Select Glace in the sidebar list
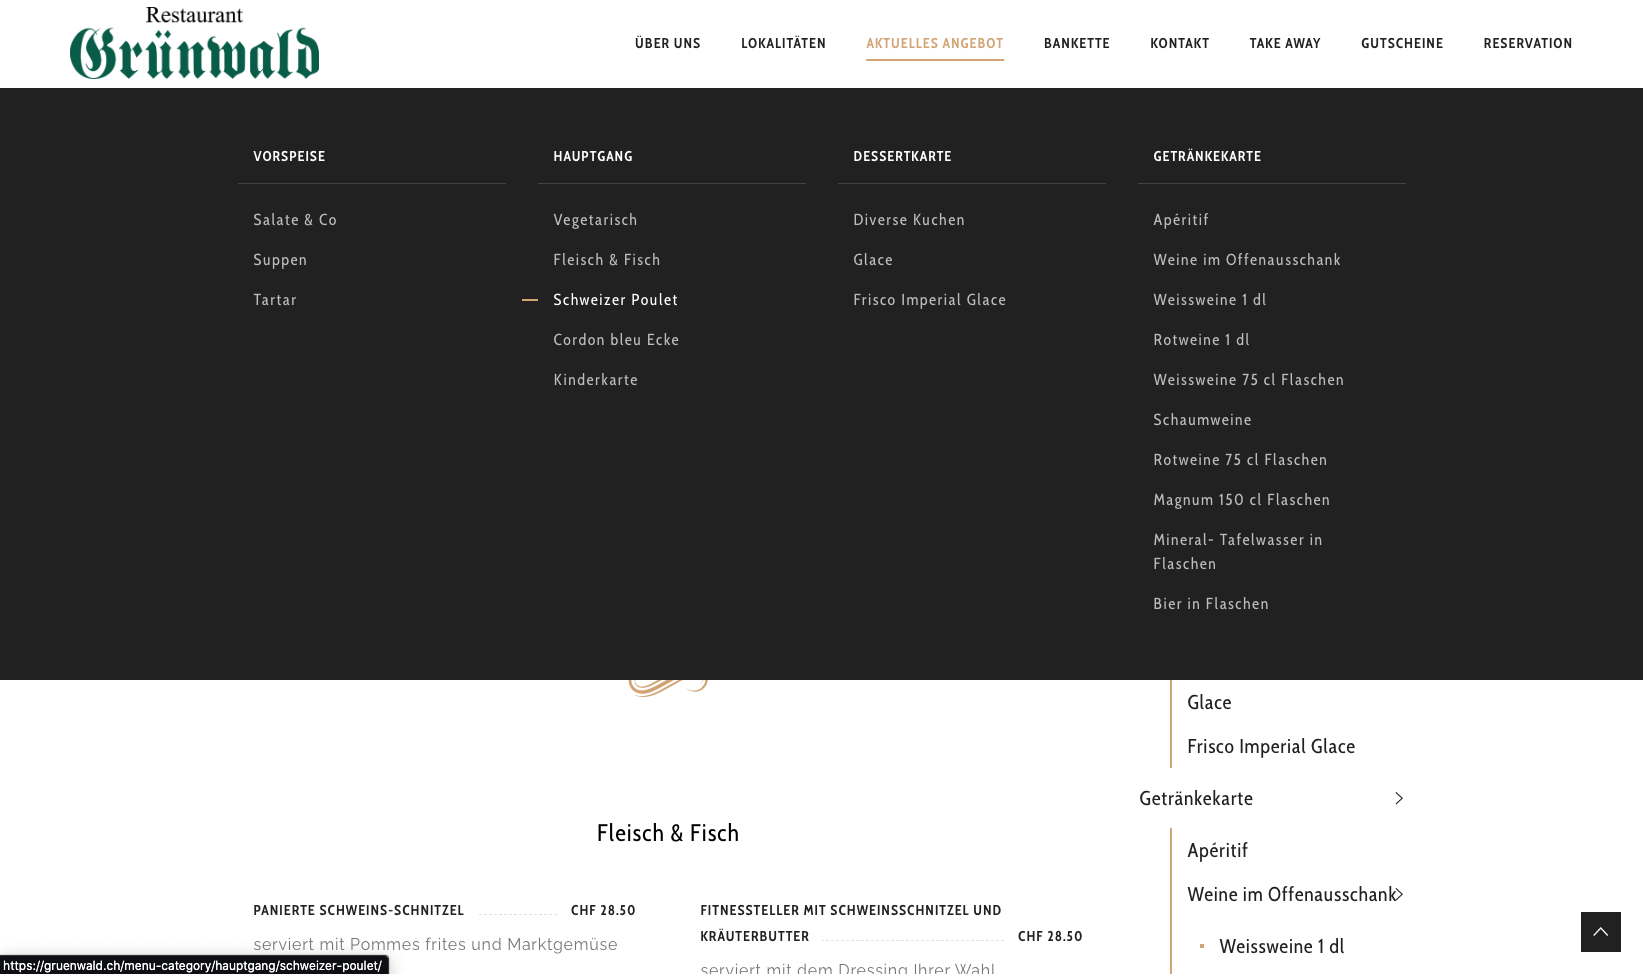The height and width of the screenshot is (974, 1643). pyautogui.click(x=1209, y=702)
